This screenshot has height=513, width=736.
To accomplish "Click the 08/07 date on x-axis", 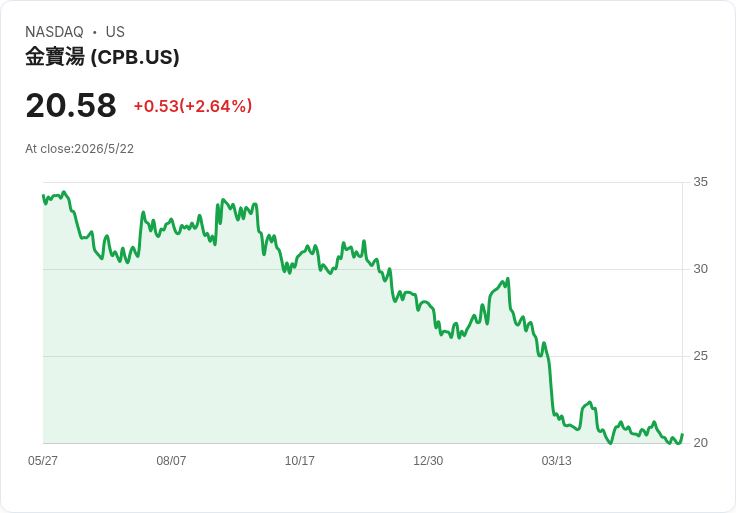I will coord(171,461).
